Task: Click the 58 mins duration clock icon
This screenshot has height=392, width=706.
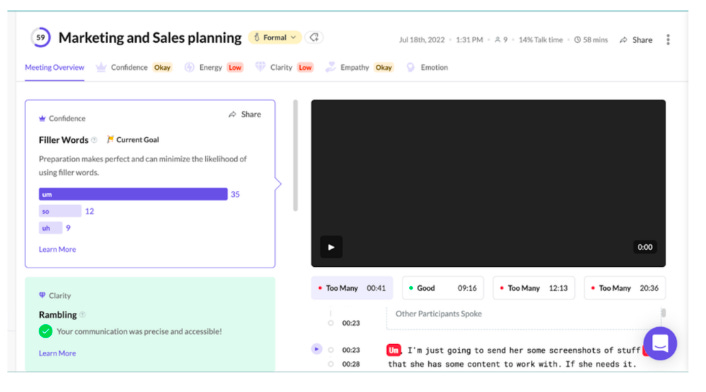Action: point(577,40)
